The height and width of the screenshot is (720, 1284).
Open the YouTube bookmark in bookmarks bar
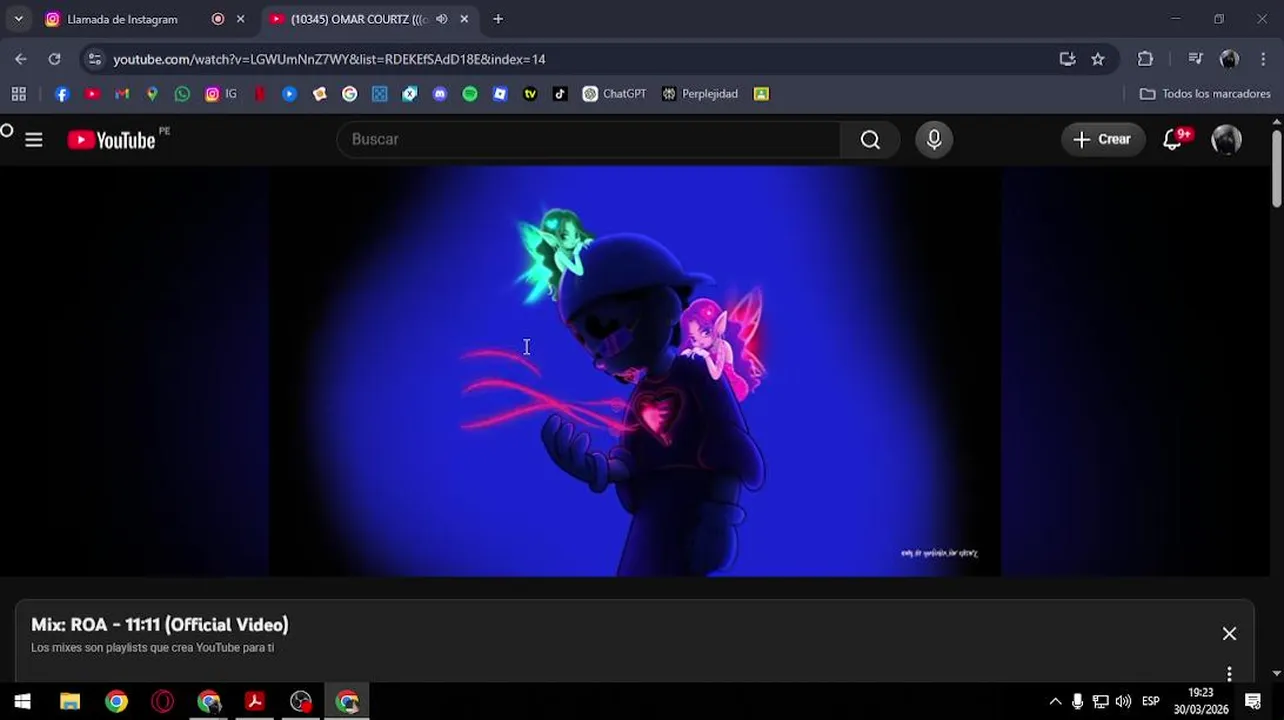point(92,94)
